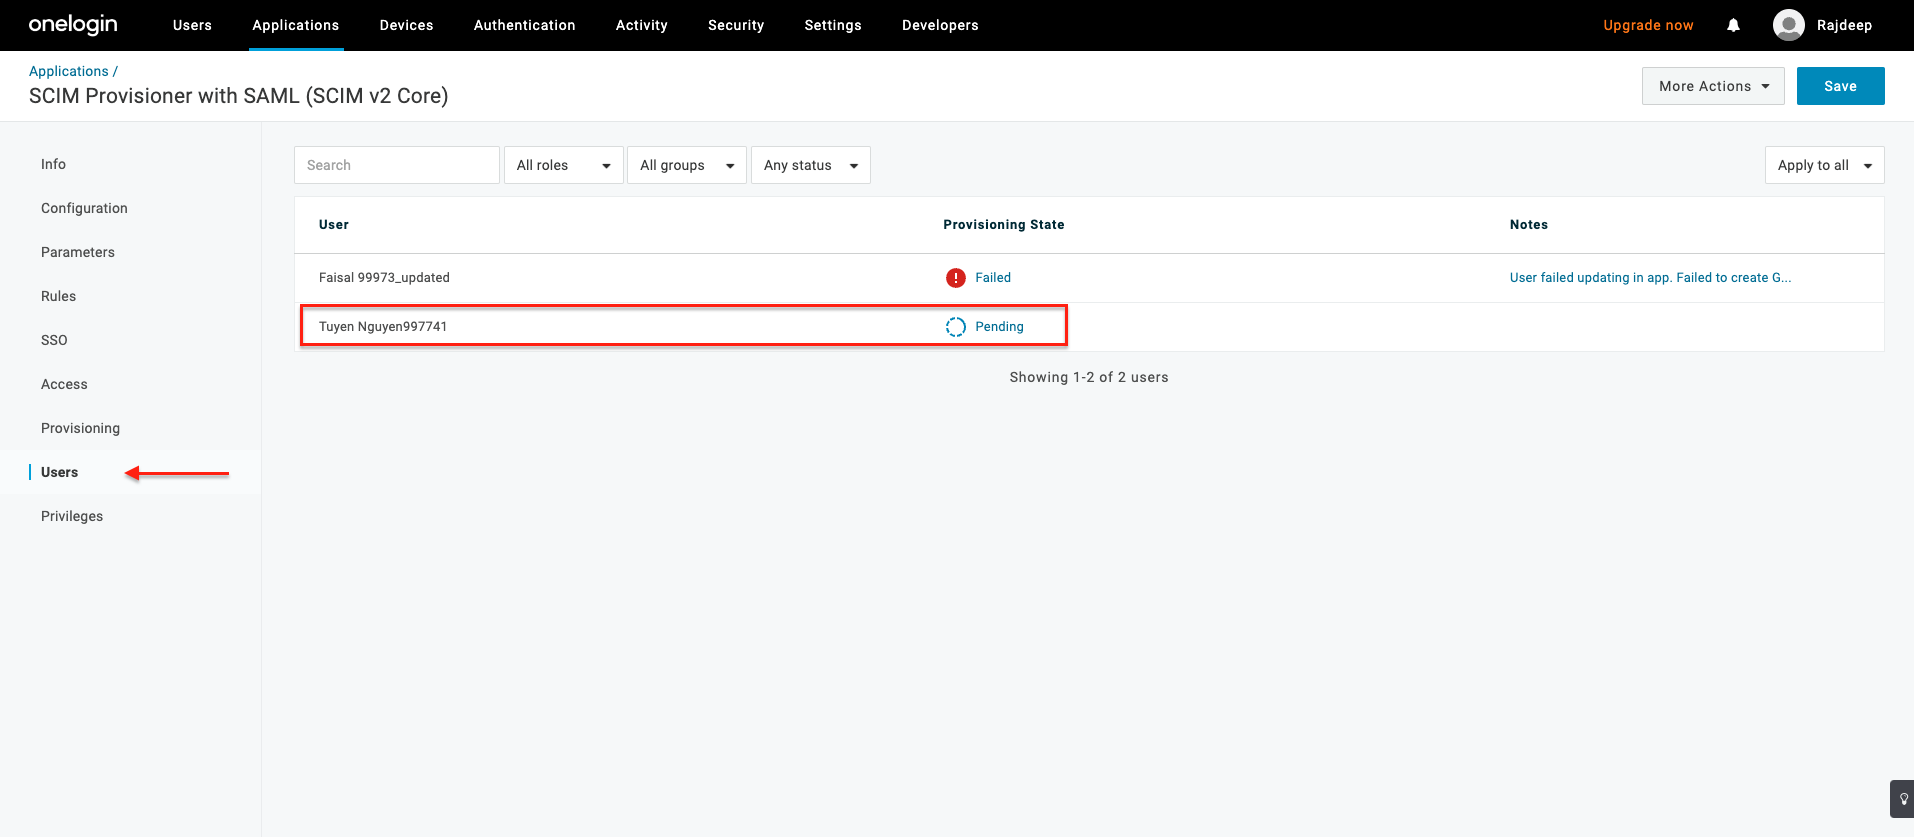The height and width of the screenshot is (837, 1914).
Task: Open the Developers menu in top navigation
Action: [x=939, y=25]
